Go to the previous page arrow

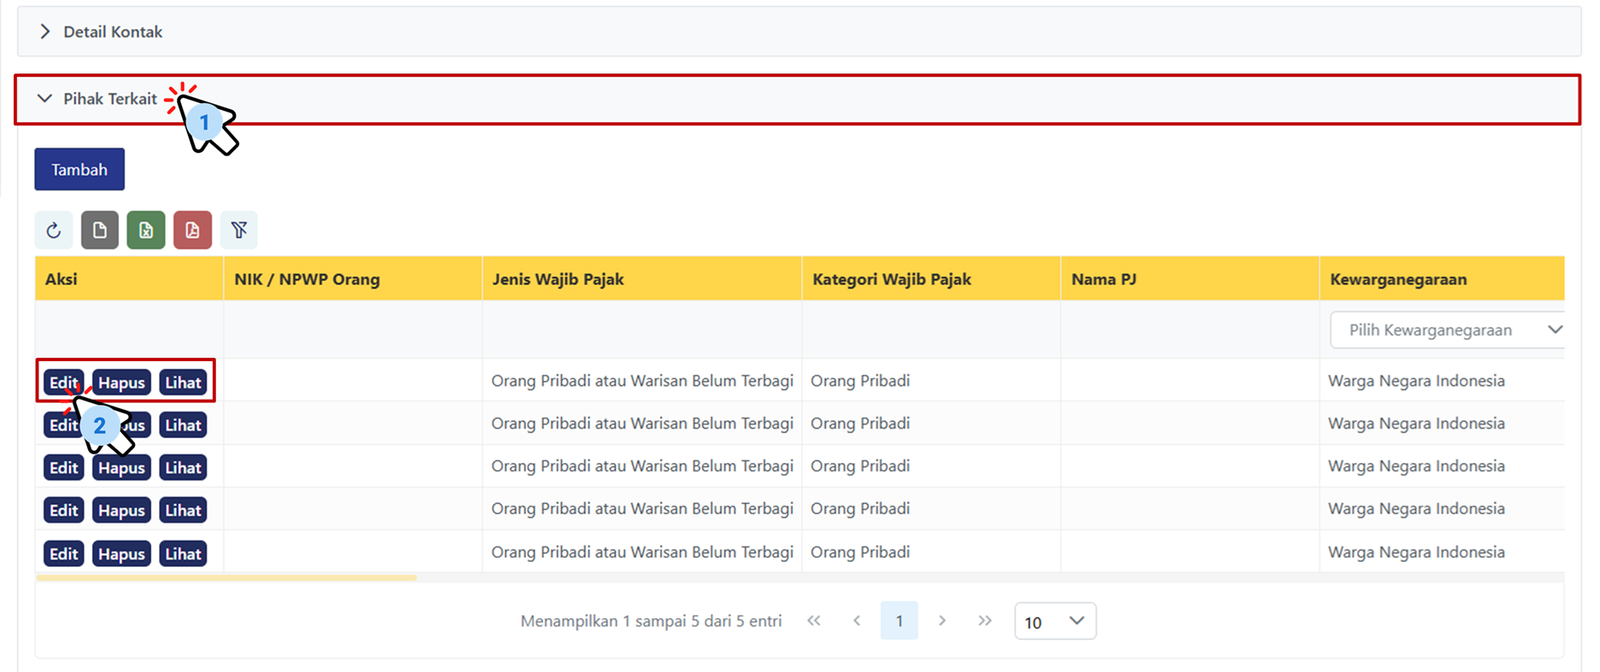(x=857, y=621)
